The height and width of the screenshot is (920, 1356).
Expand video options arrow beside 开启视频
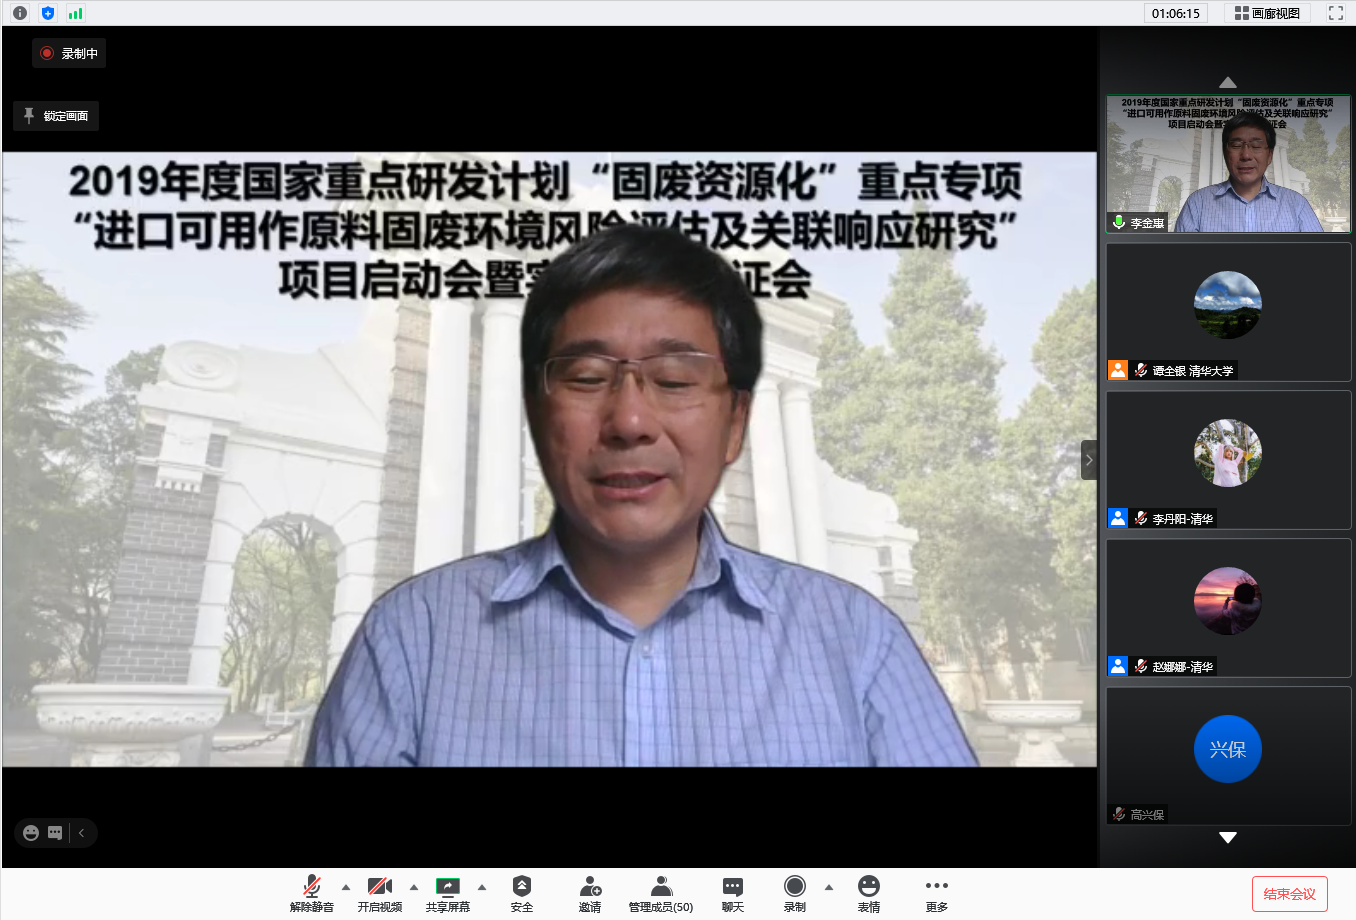click(414, 887)
